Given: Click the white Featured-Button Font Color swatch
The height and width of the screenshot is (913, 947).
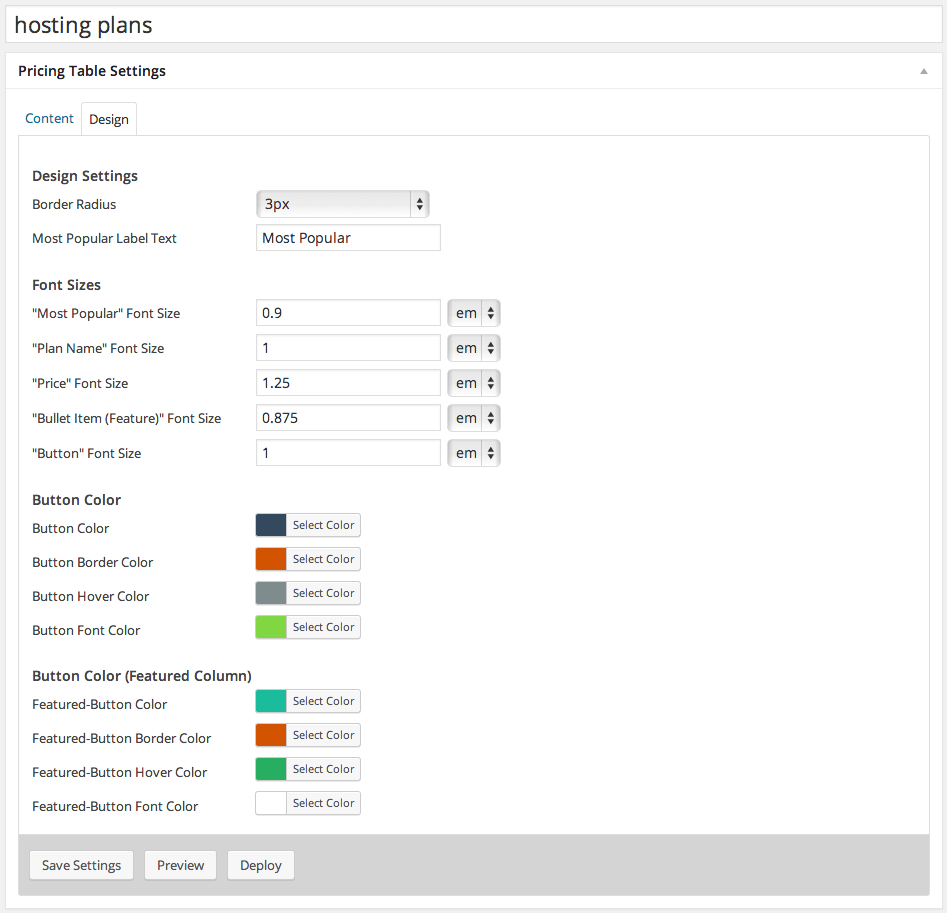Looking at the screenshot, I should pos(271,803).
